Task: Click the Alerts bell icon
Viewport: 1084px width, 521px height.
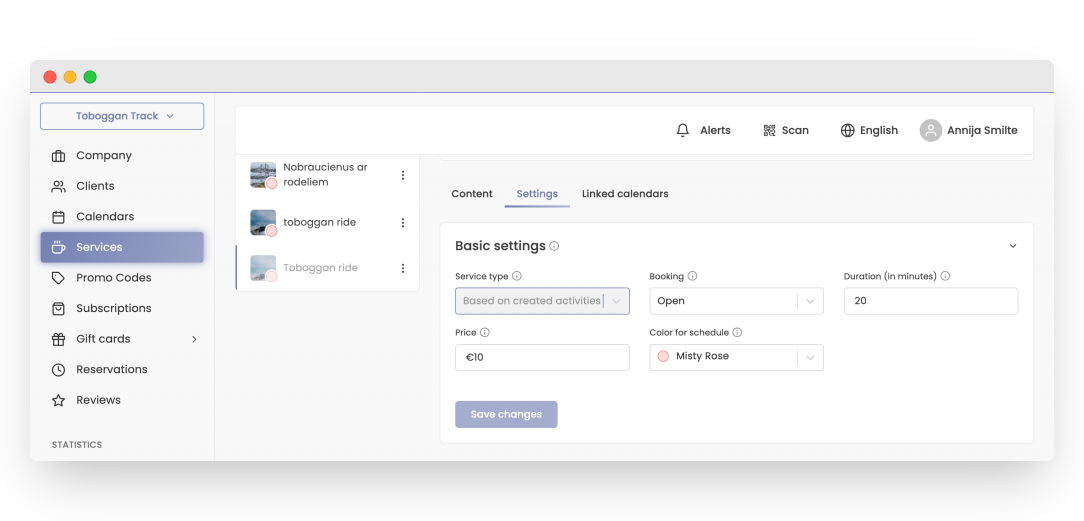Action: 683,130
